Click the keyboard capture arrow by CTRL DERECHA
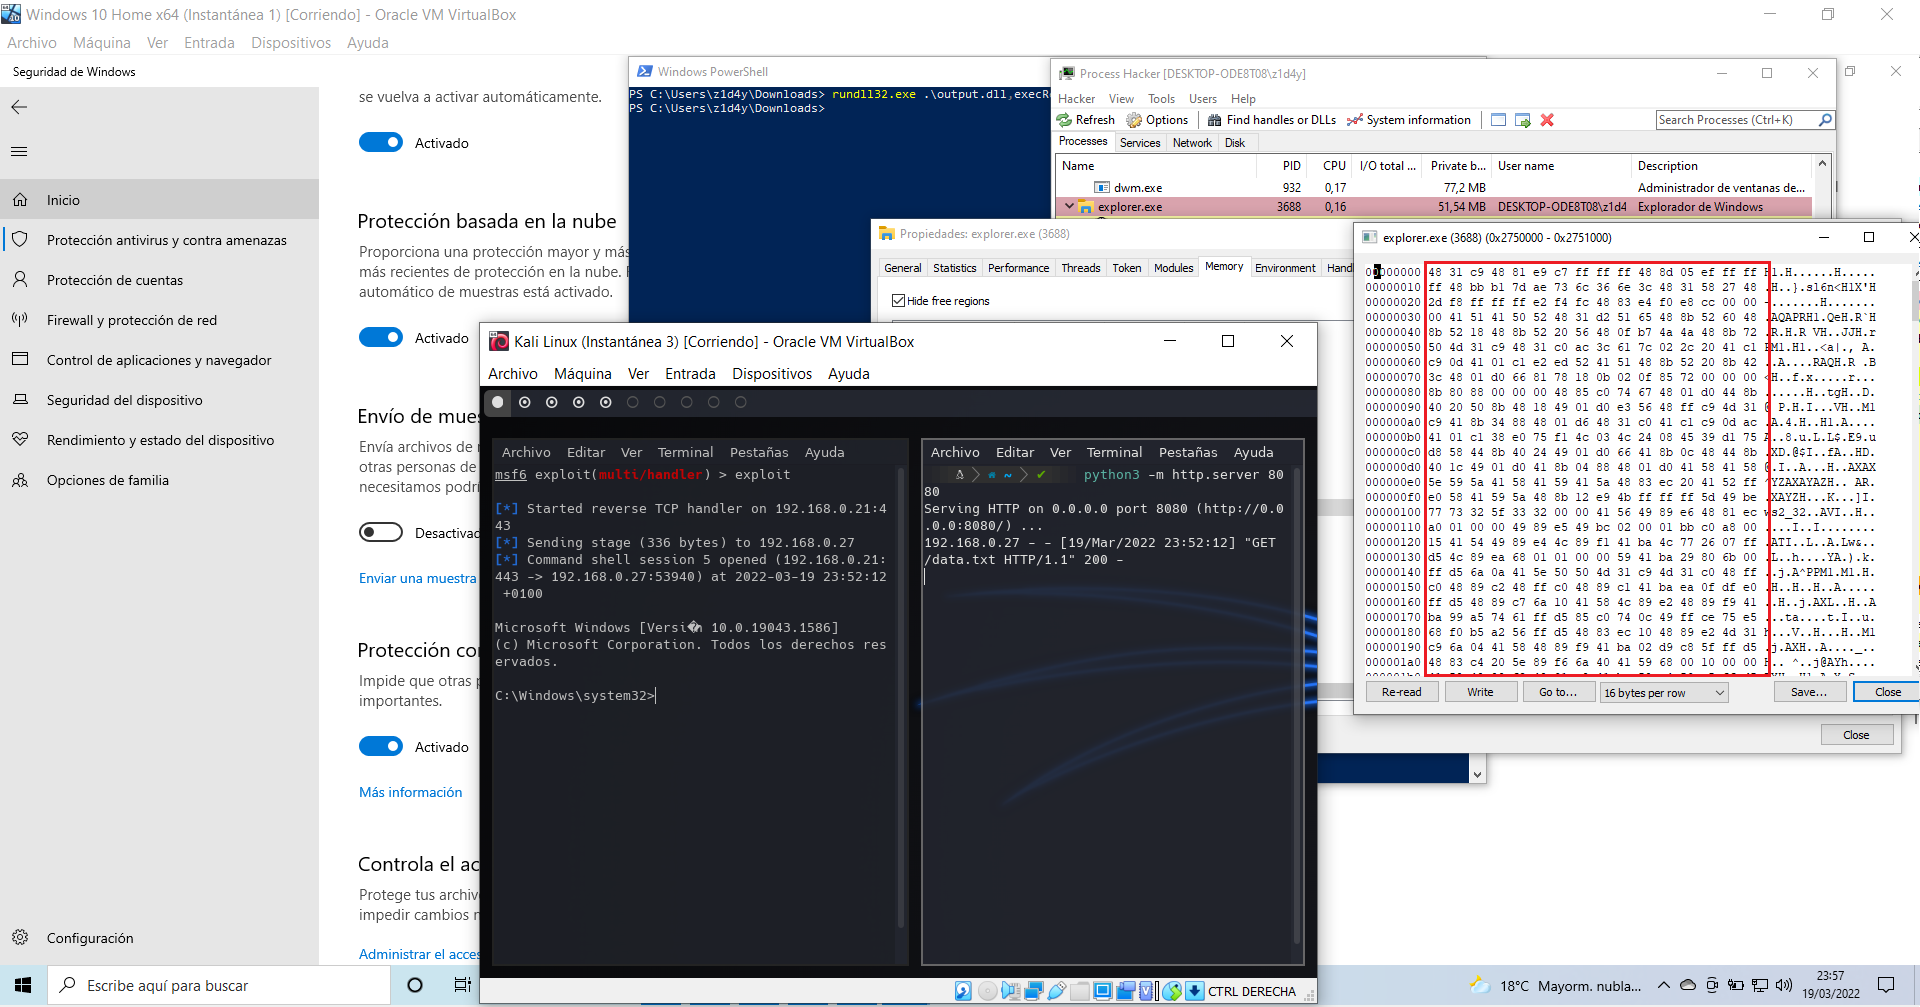Viewport: 1920px width, 1007px height. [1194, 991]
